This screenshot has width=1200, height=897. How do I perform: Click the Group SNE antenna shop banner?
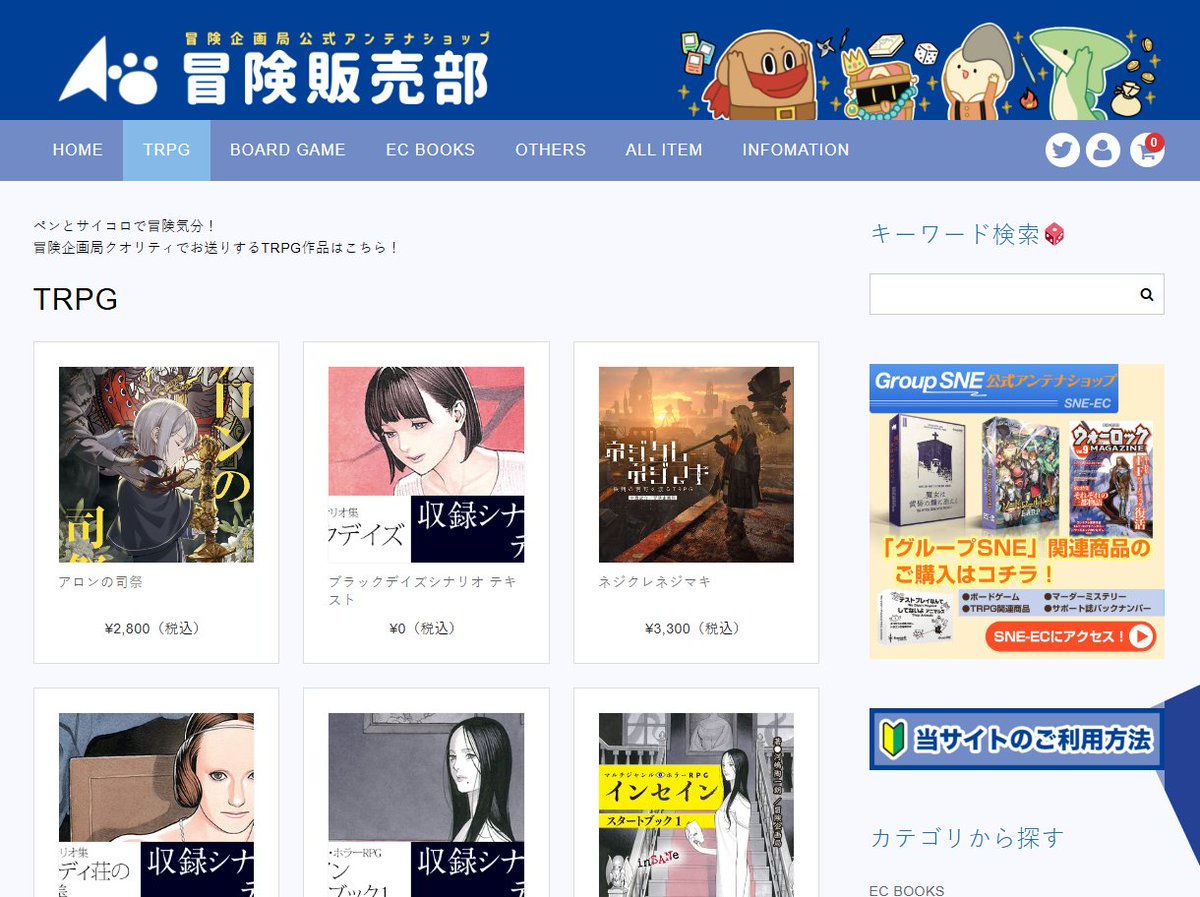point(1017,511)
